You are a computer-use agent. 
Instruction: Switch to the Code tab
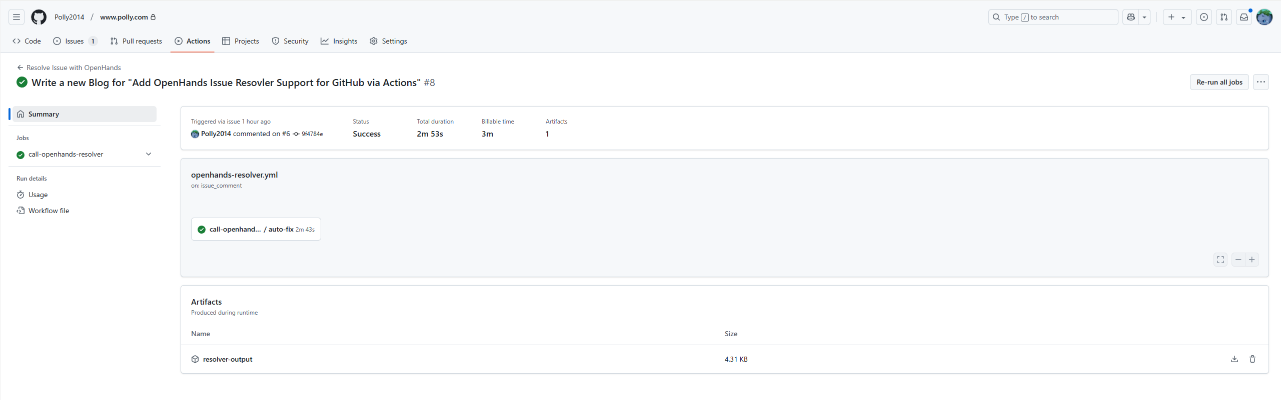pos(27,41)
